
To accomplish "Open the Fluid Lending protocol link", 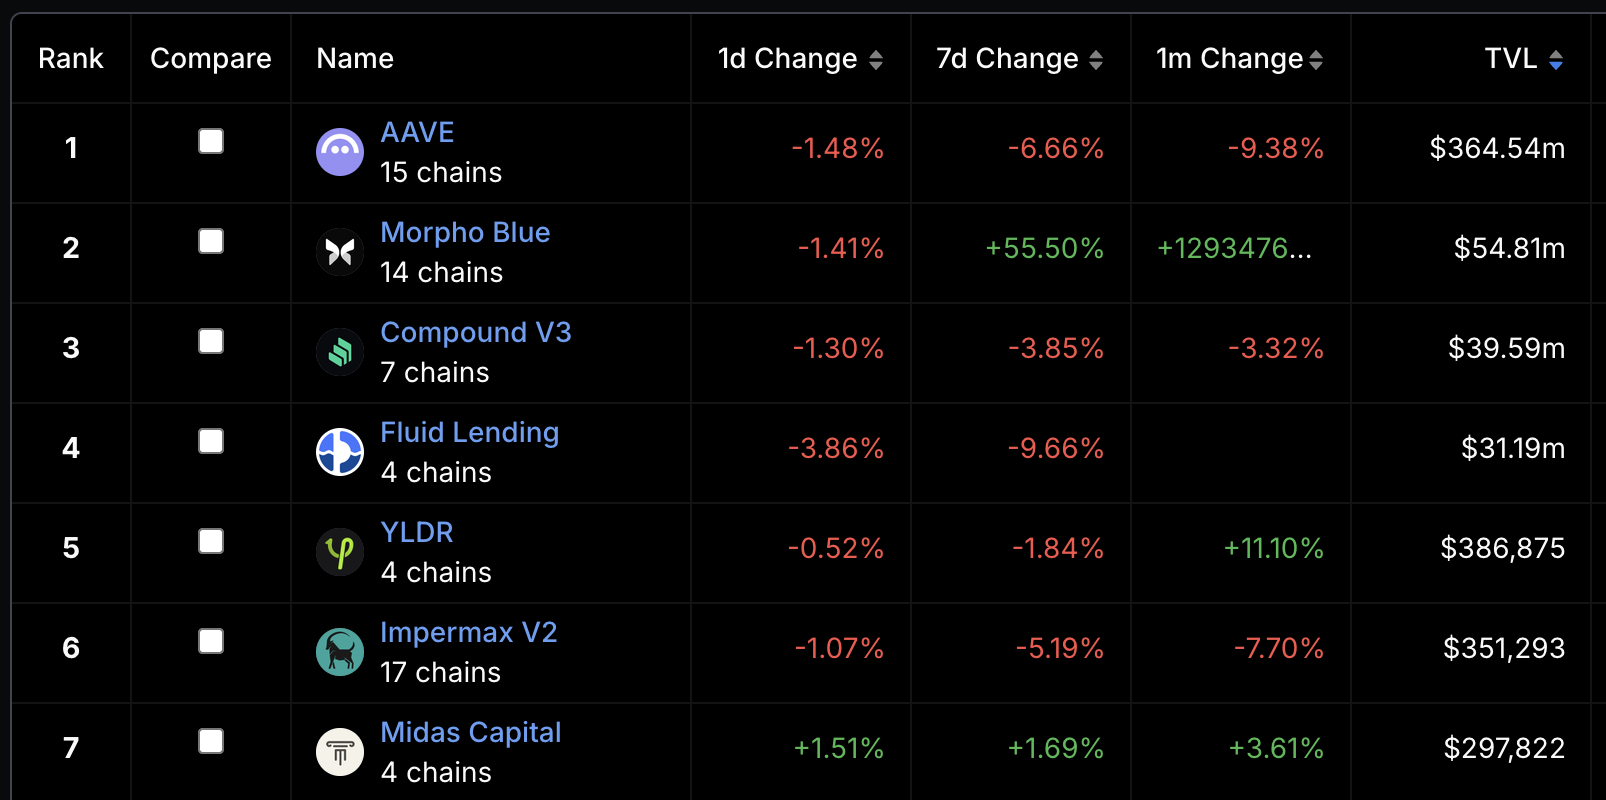I will coord(470,432).
